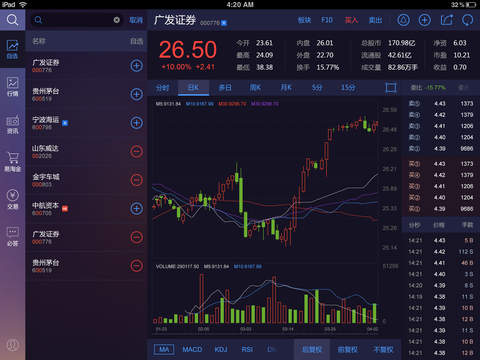Open the 资讯 news section in the sidebar
Image resolution: width=480 pixels, height=360 pixels.
12,124
